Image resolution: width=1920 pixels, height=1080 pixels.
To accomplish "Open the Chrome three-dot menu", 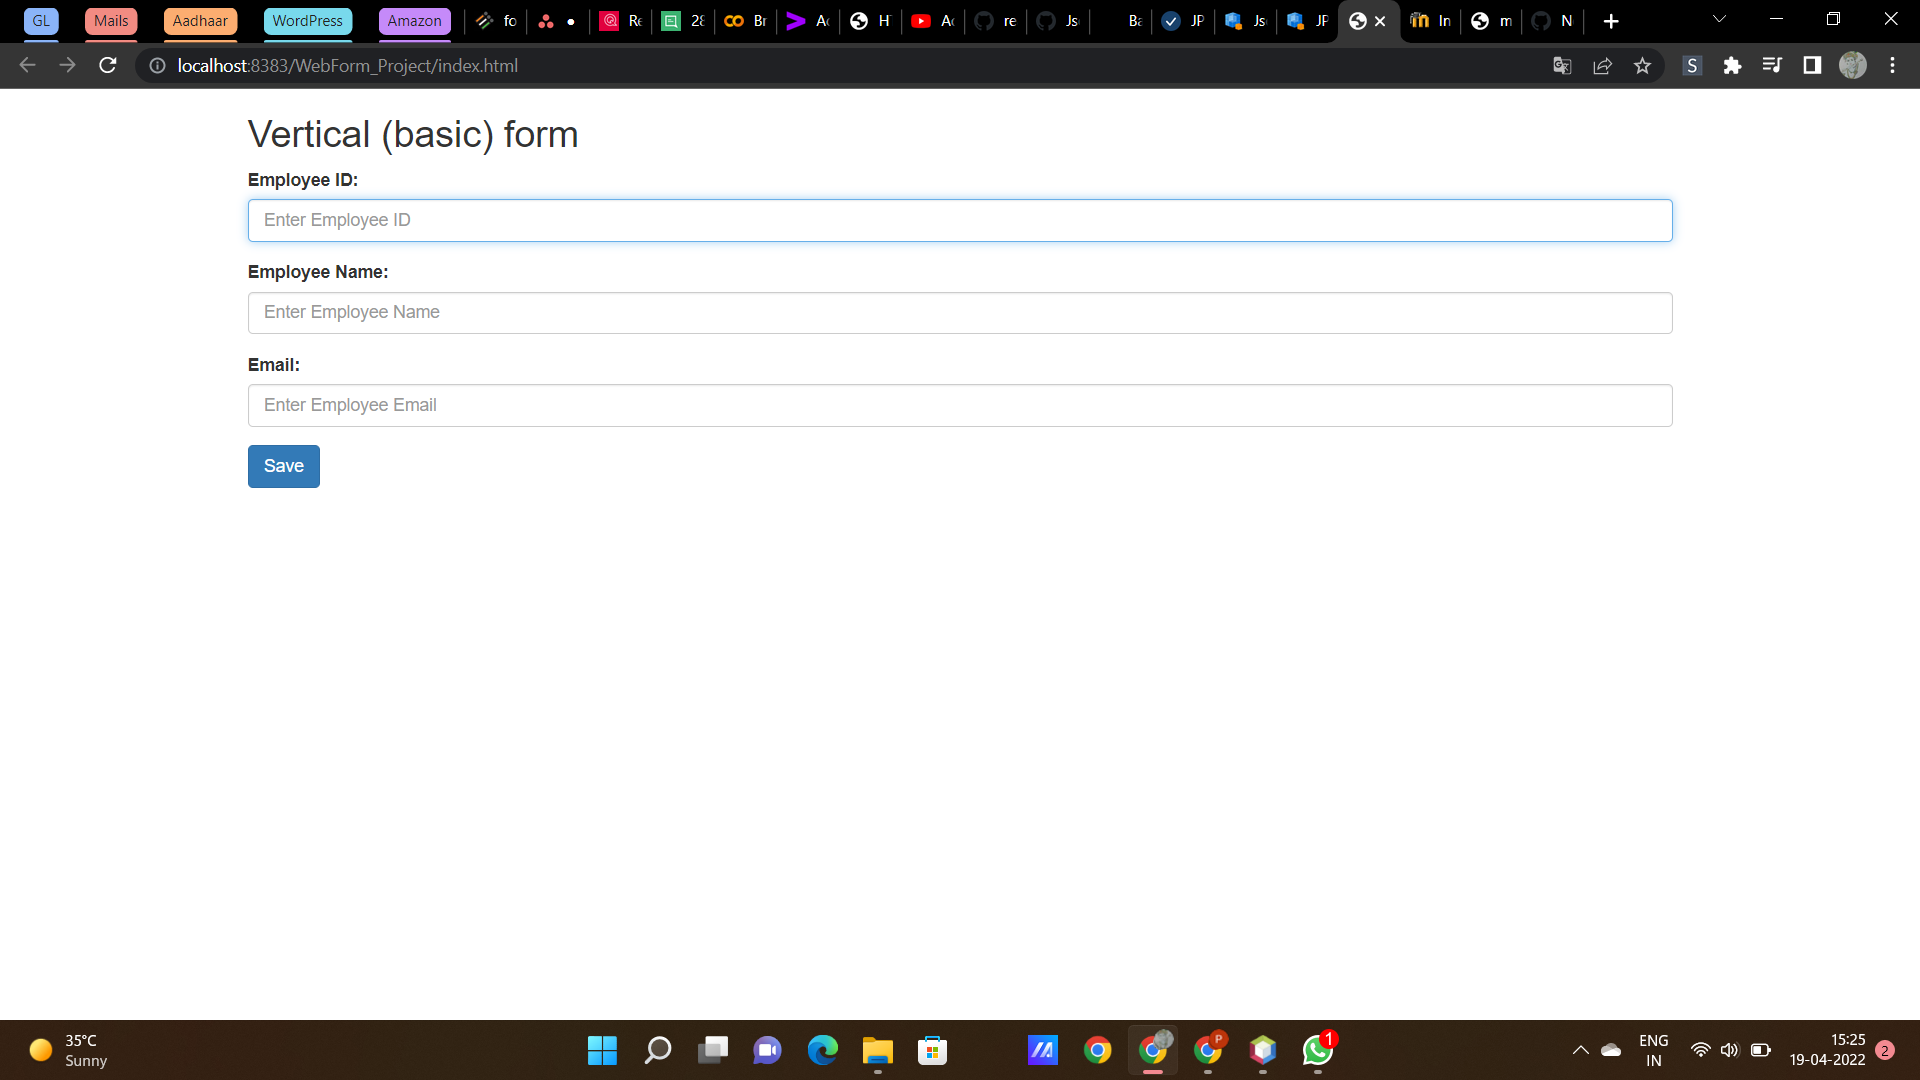I will (1892, 65).
